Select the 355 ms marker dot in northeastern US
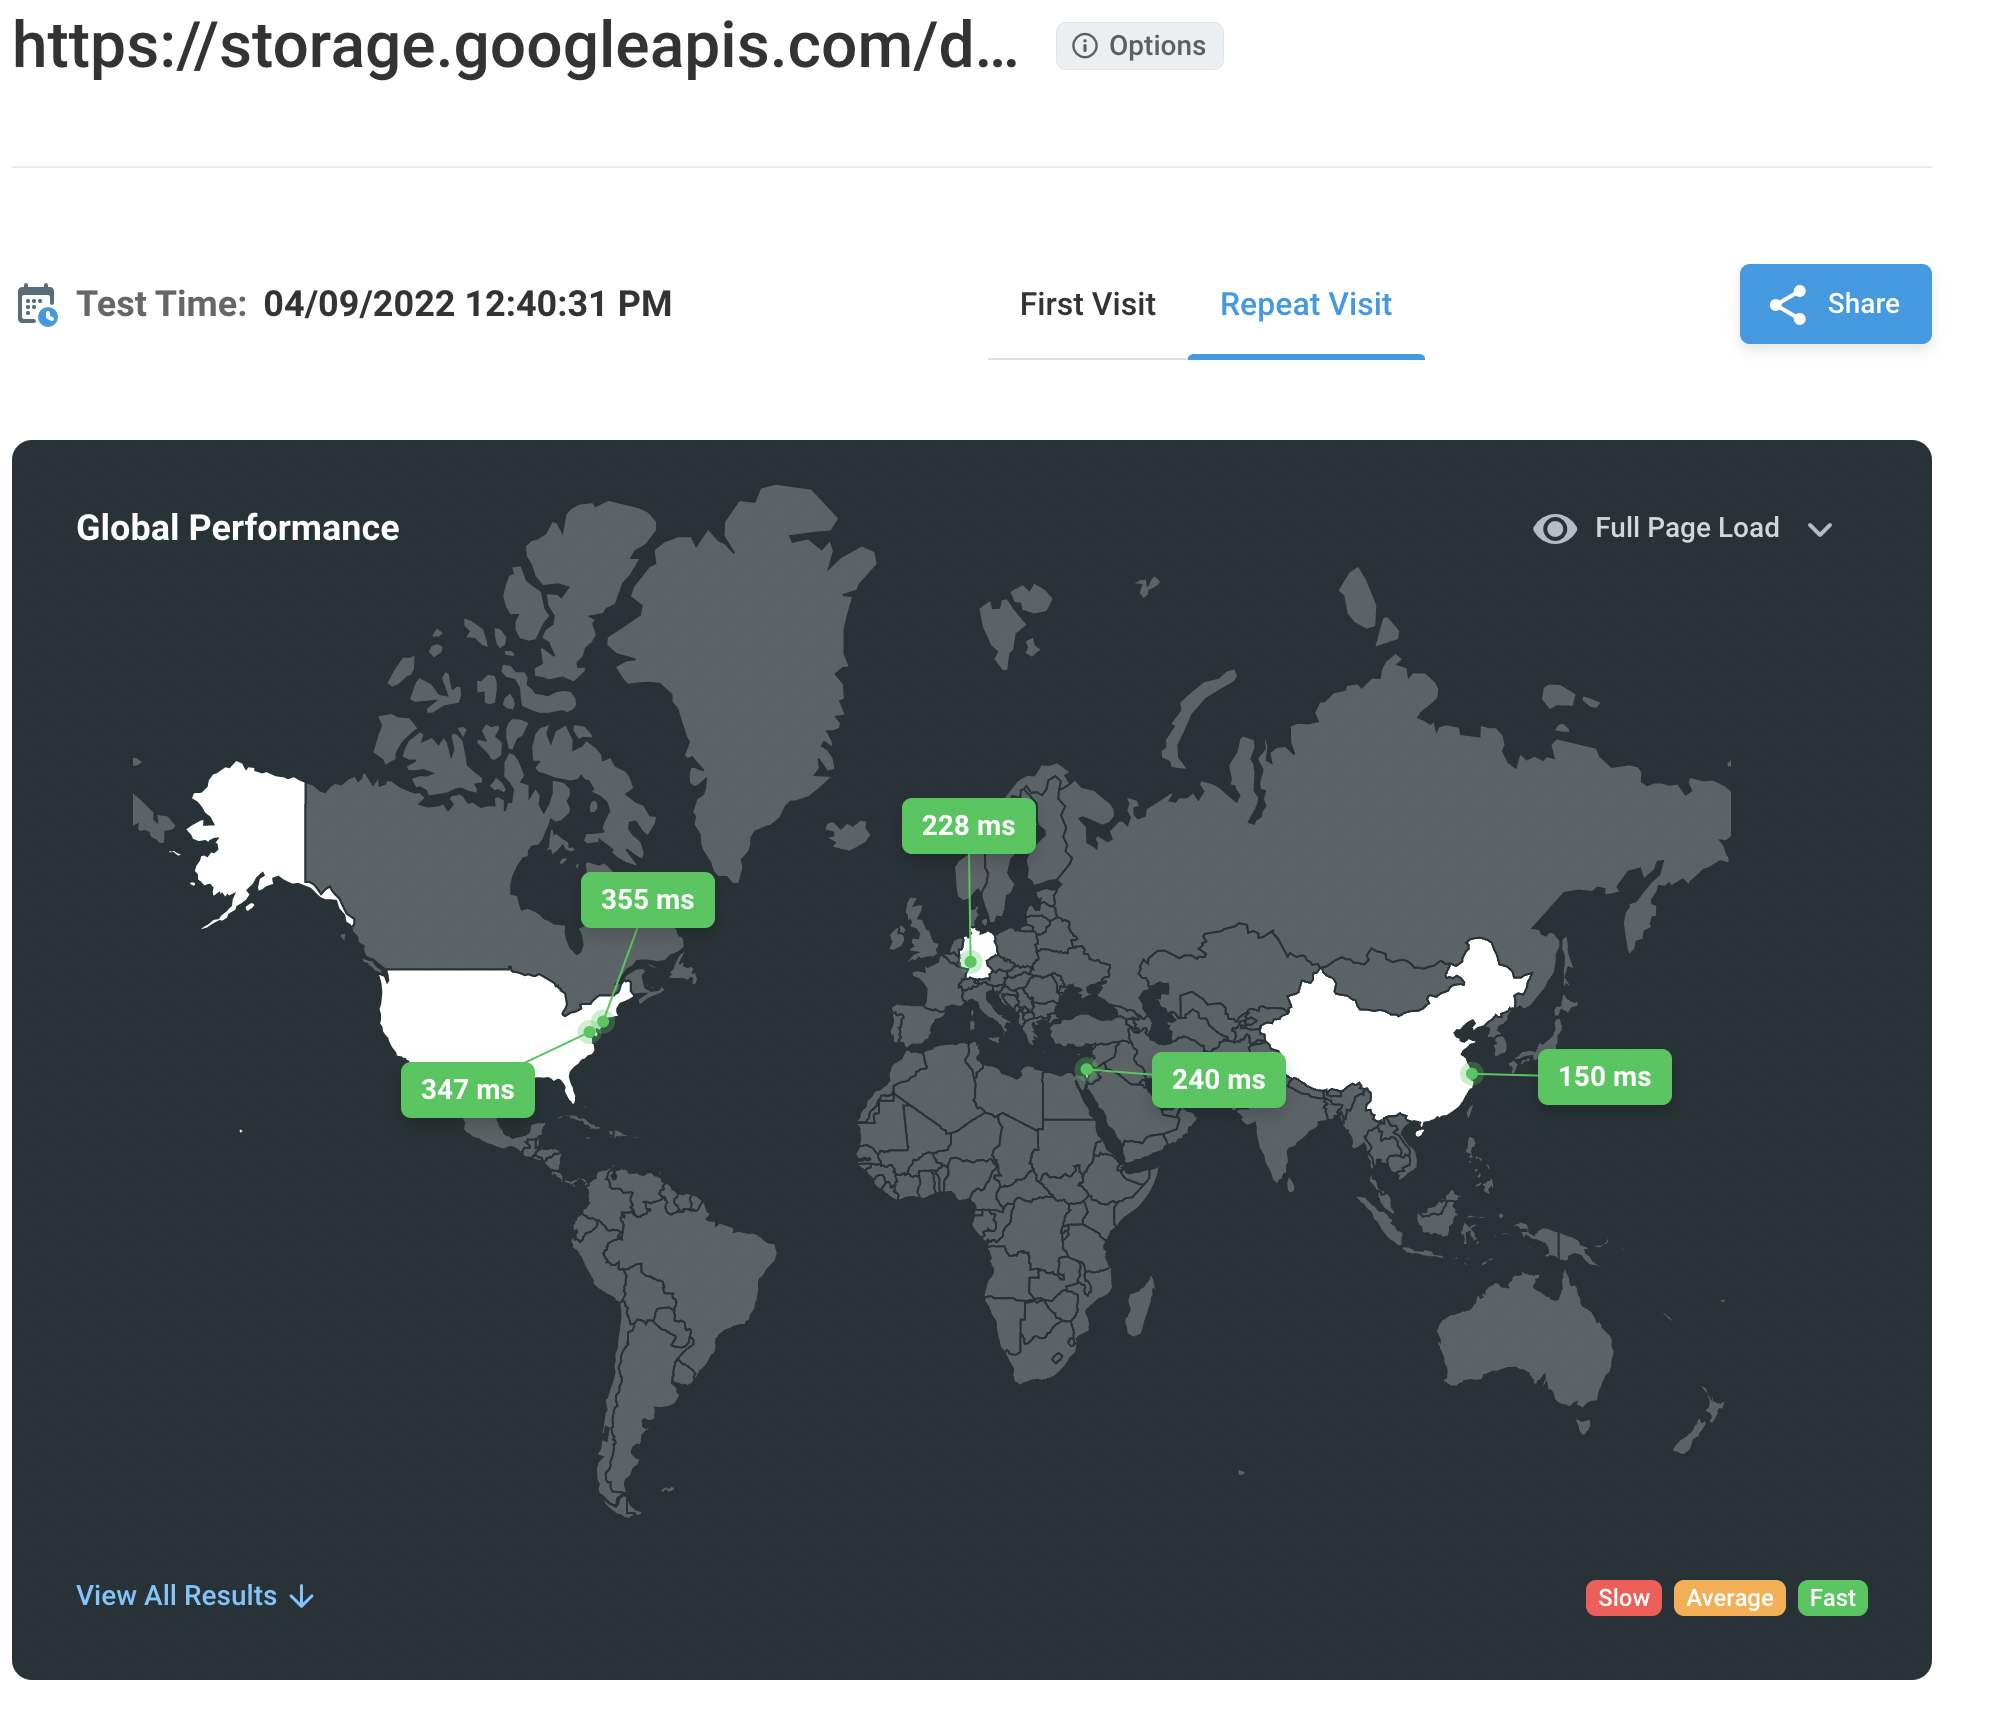1990x1712 pixels. [x=602, y=1021]
